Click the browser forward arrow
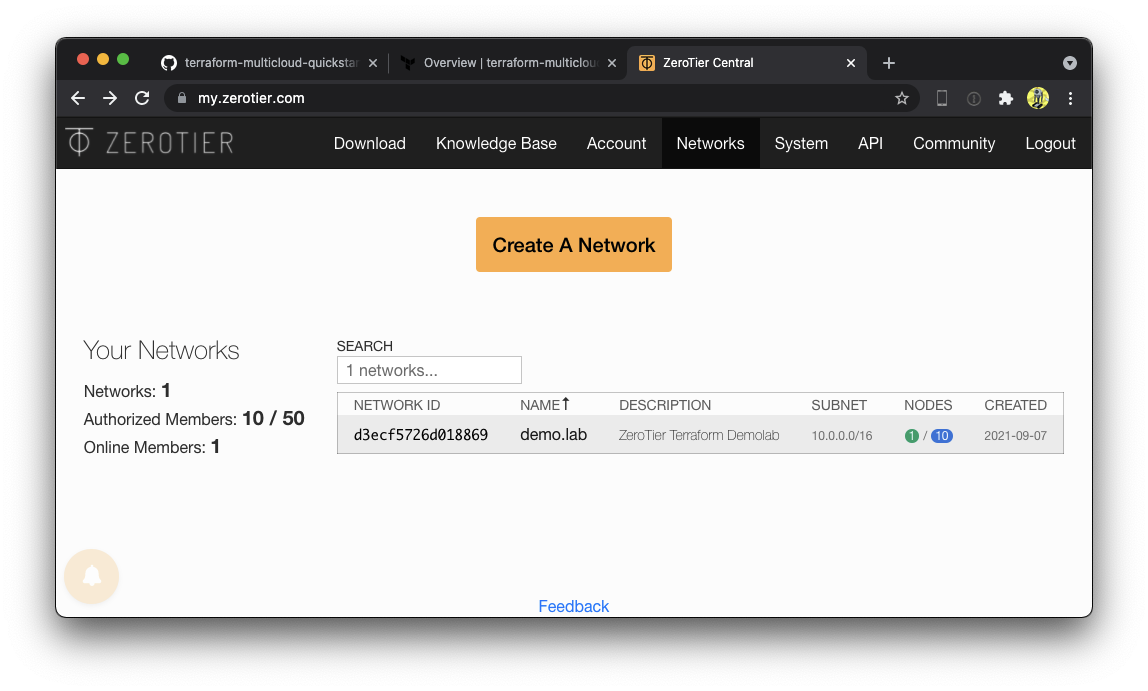Image resolution: width=1148 pixels, height=691 pixels. [110, 98]
